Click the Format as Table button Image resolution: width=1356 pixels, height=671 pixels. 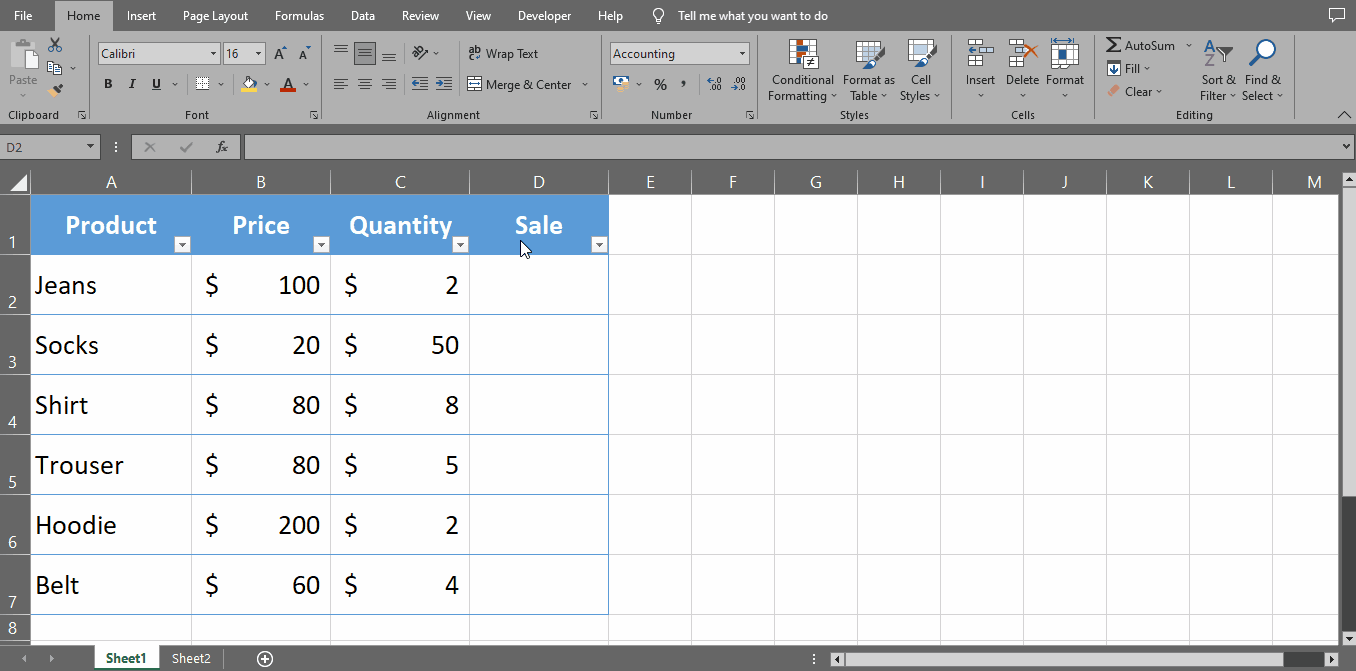[x=867, y=70]
